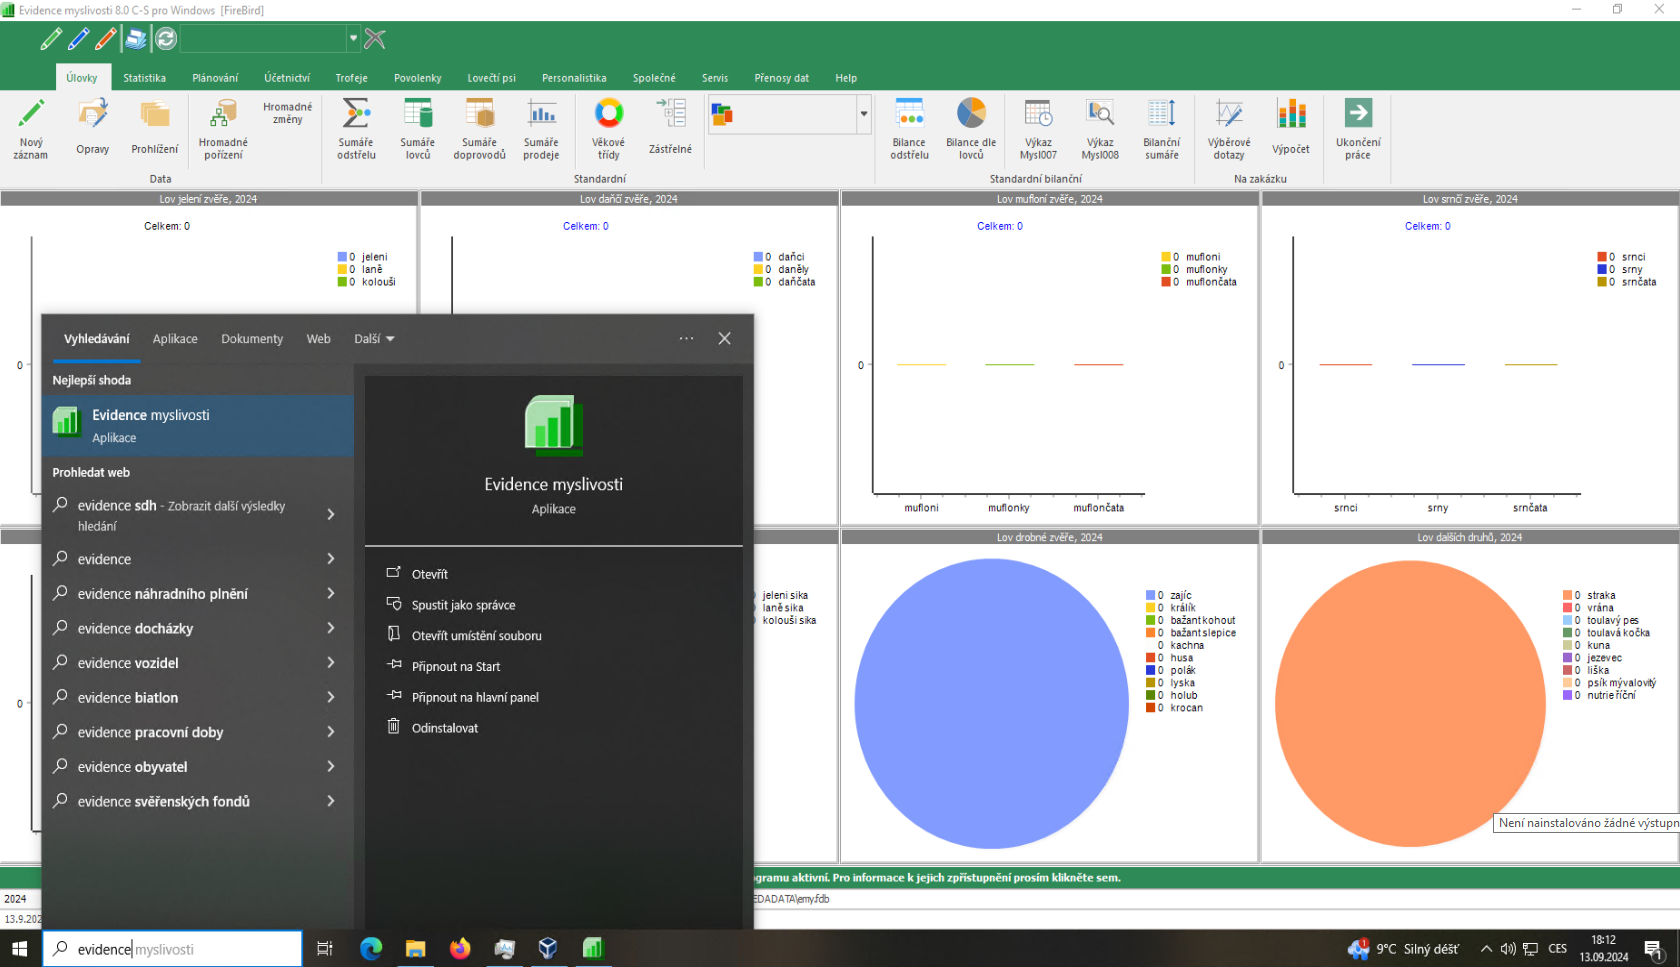Image resolution: width=1680 pixels, height=967 pixels.
Task: Close the Windows search panel
Action: coord(725,339)
